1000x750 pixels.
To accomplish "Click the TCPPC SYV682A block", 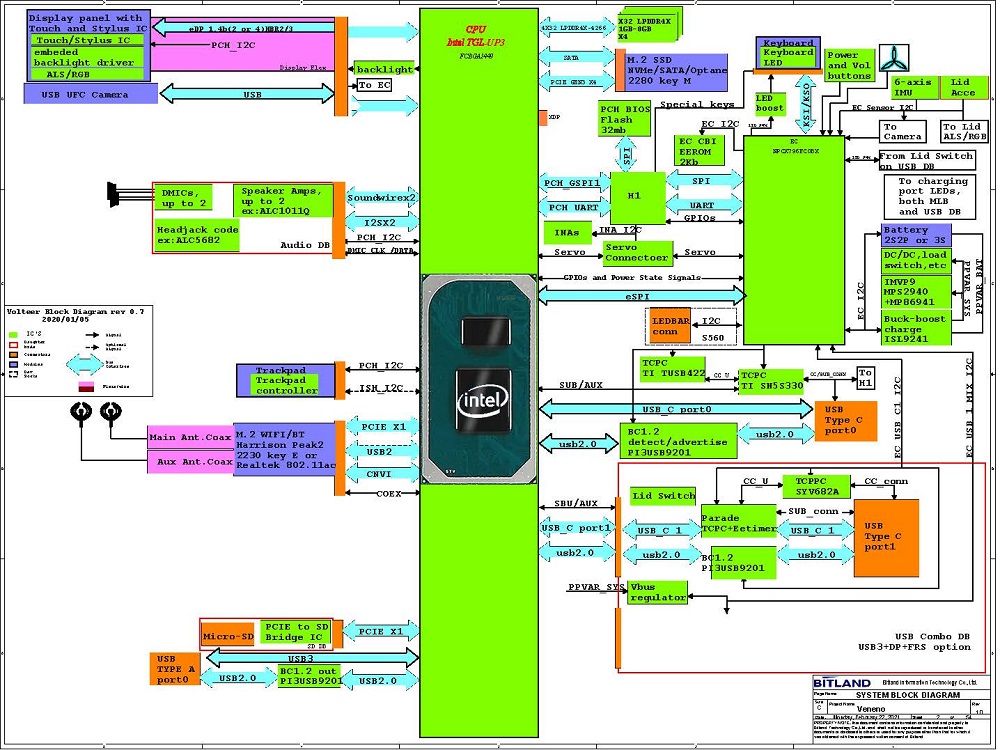I will coord(816,487).
